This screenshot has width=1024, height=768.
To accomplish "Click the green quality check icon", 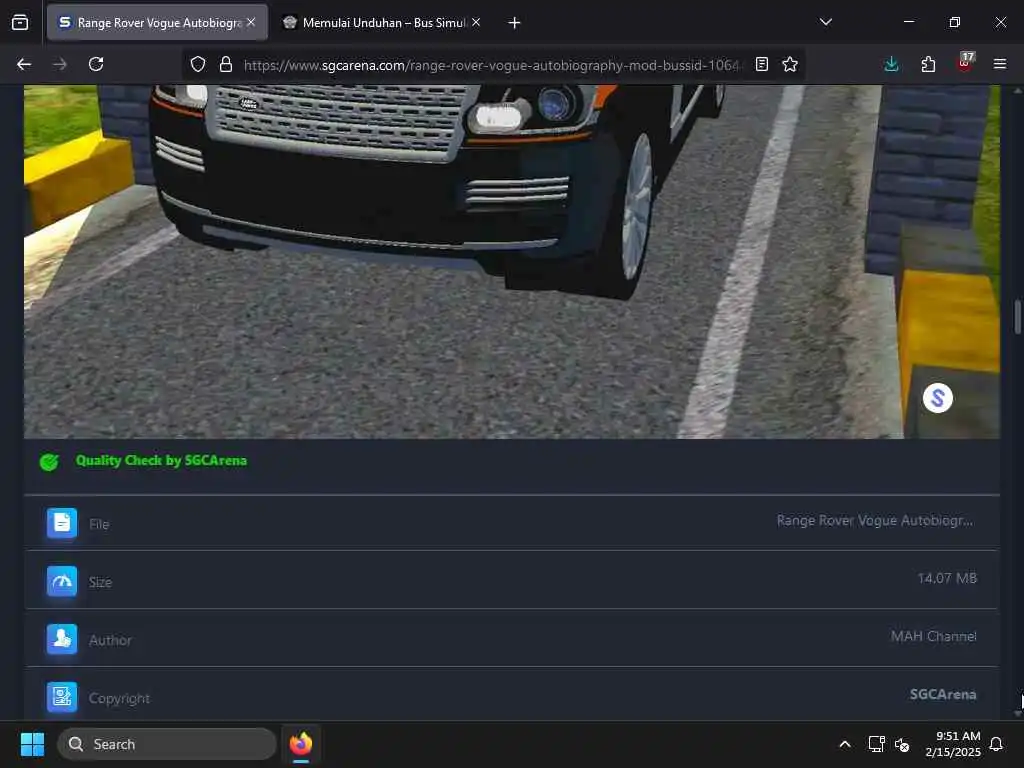I will tap(49, 462).
